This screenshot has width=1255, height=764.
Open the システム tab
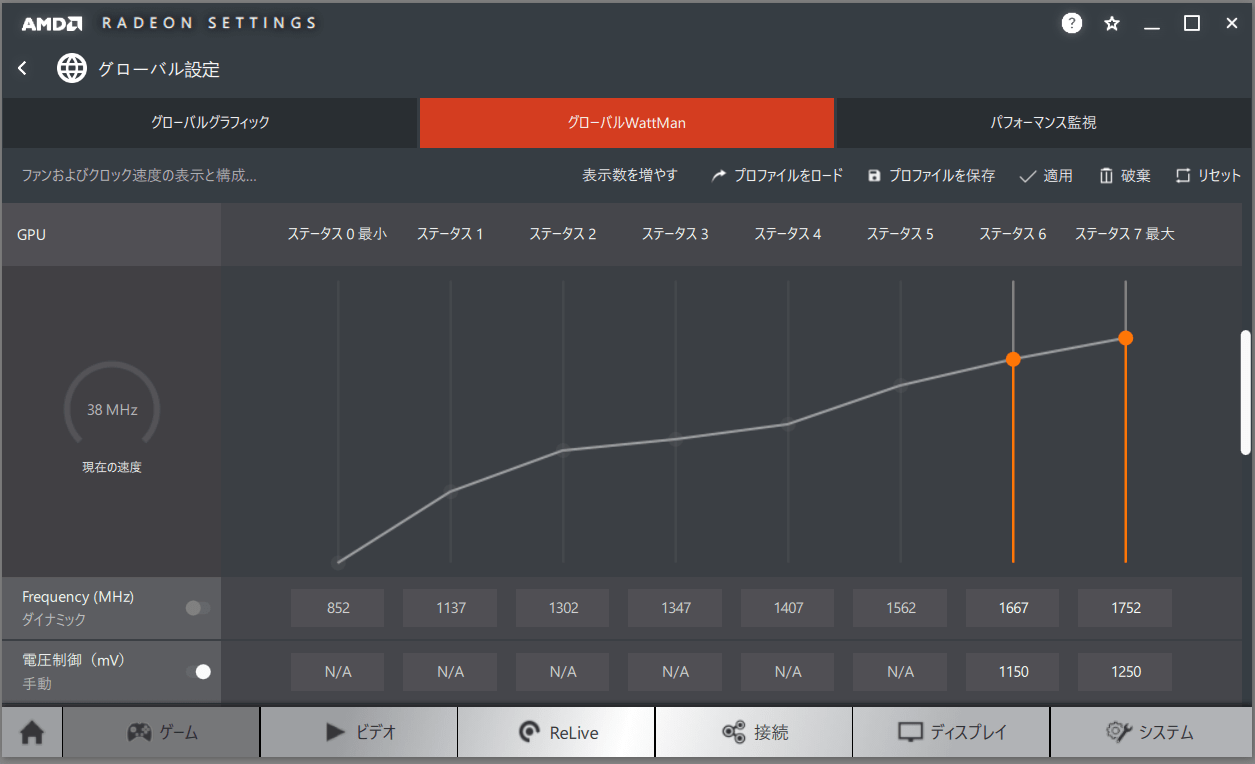(x=1149, y=732)
